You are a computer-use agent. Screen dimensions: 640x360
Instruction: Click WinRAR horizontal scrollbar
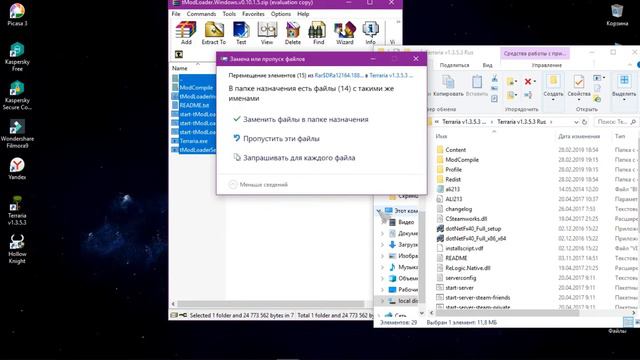coord(271,304)
